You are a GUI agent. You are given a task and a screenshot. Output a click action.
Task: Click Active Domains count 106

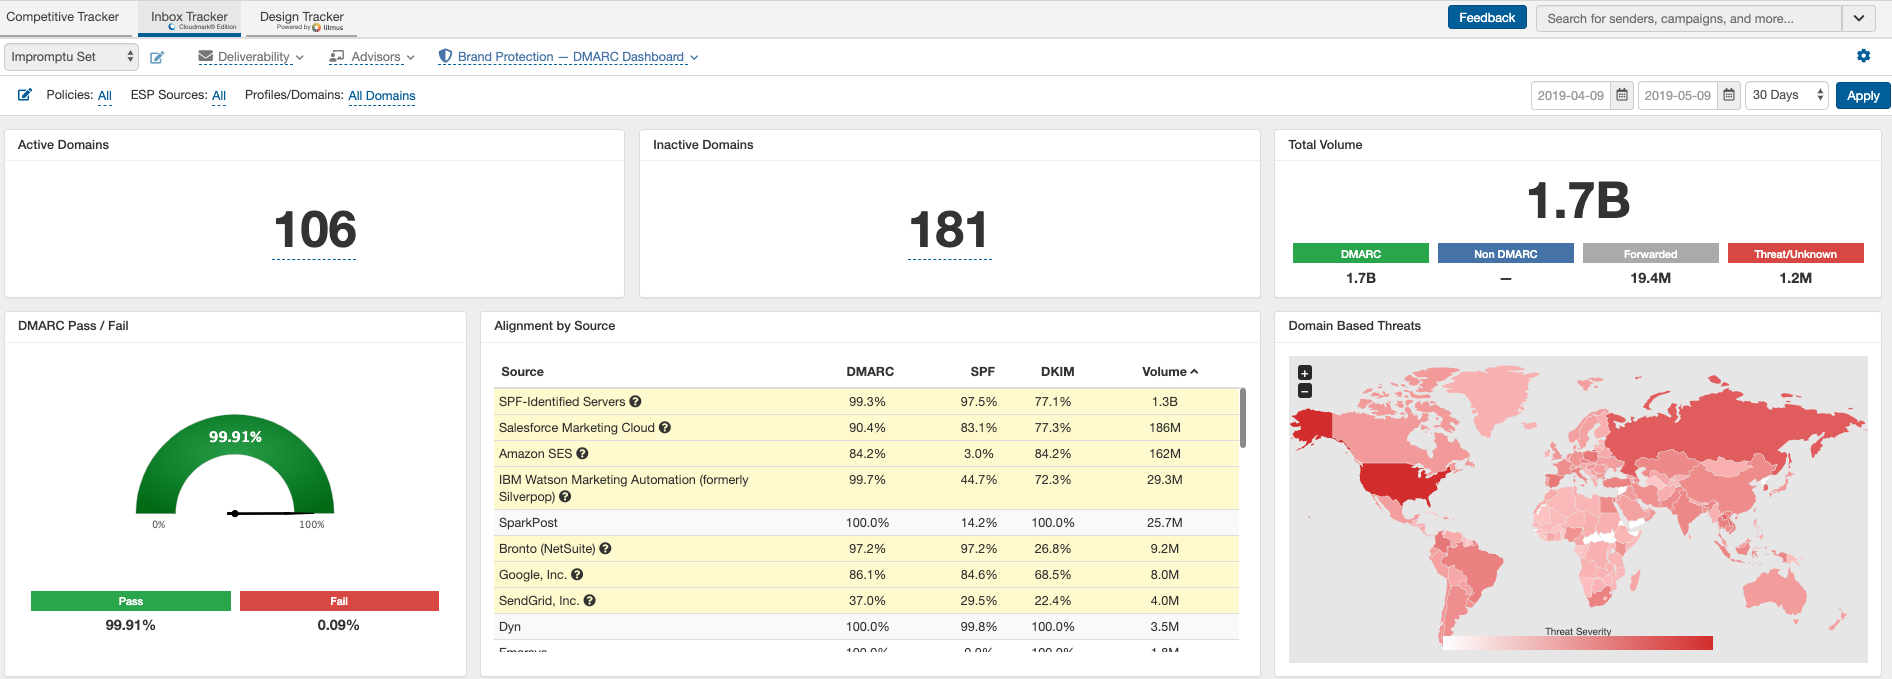314,230
